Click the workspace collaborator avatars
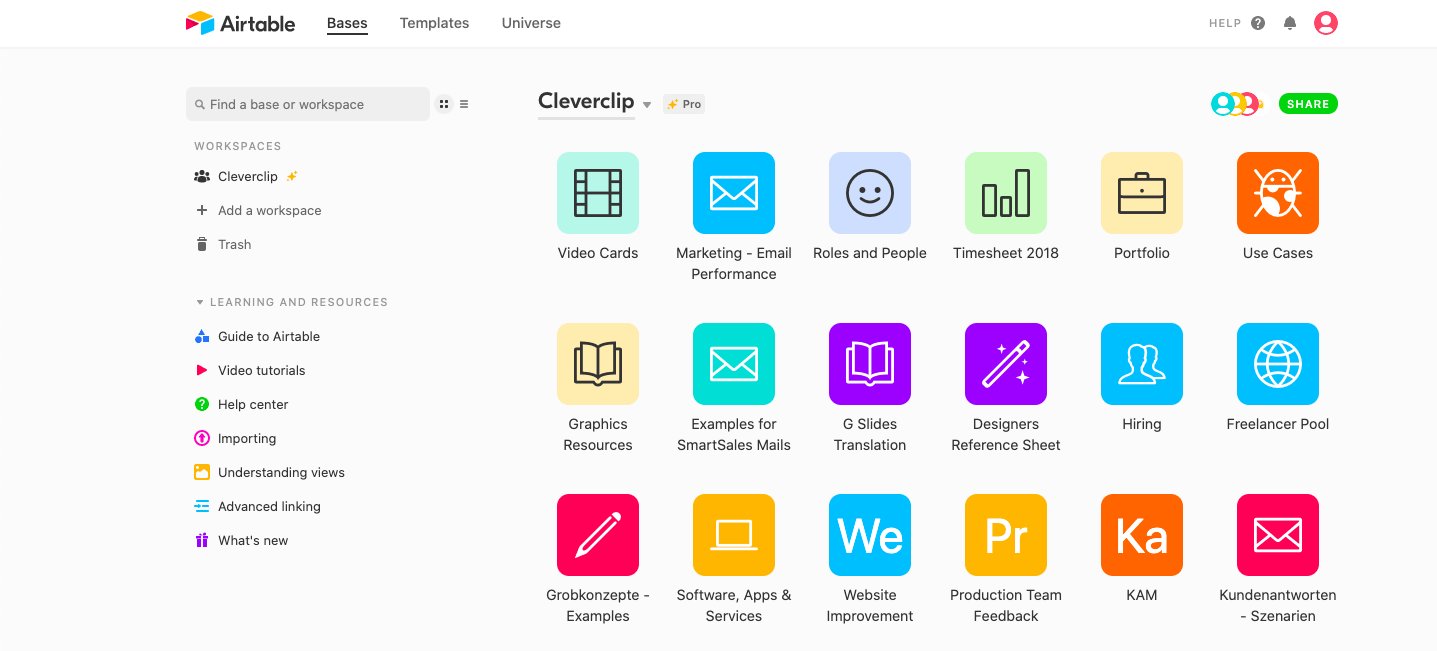Image resolution: width=1437 pixels, height=651 pixels. point(1236,104)
